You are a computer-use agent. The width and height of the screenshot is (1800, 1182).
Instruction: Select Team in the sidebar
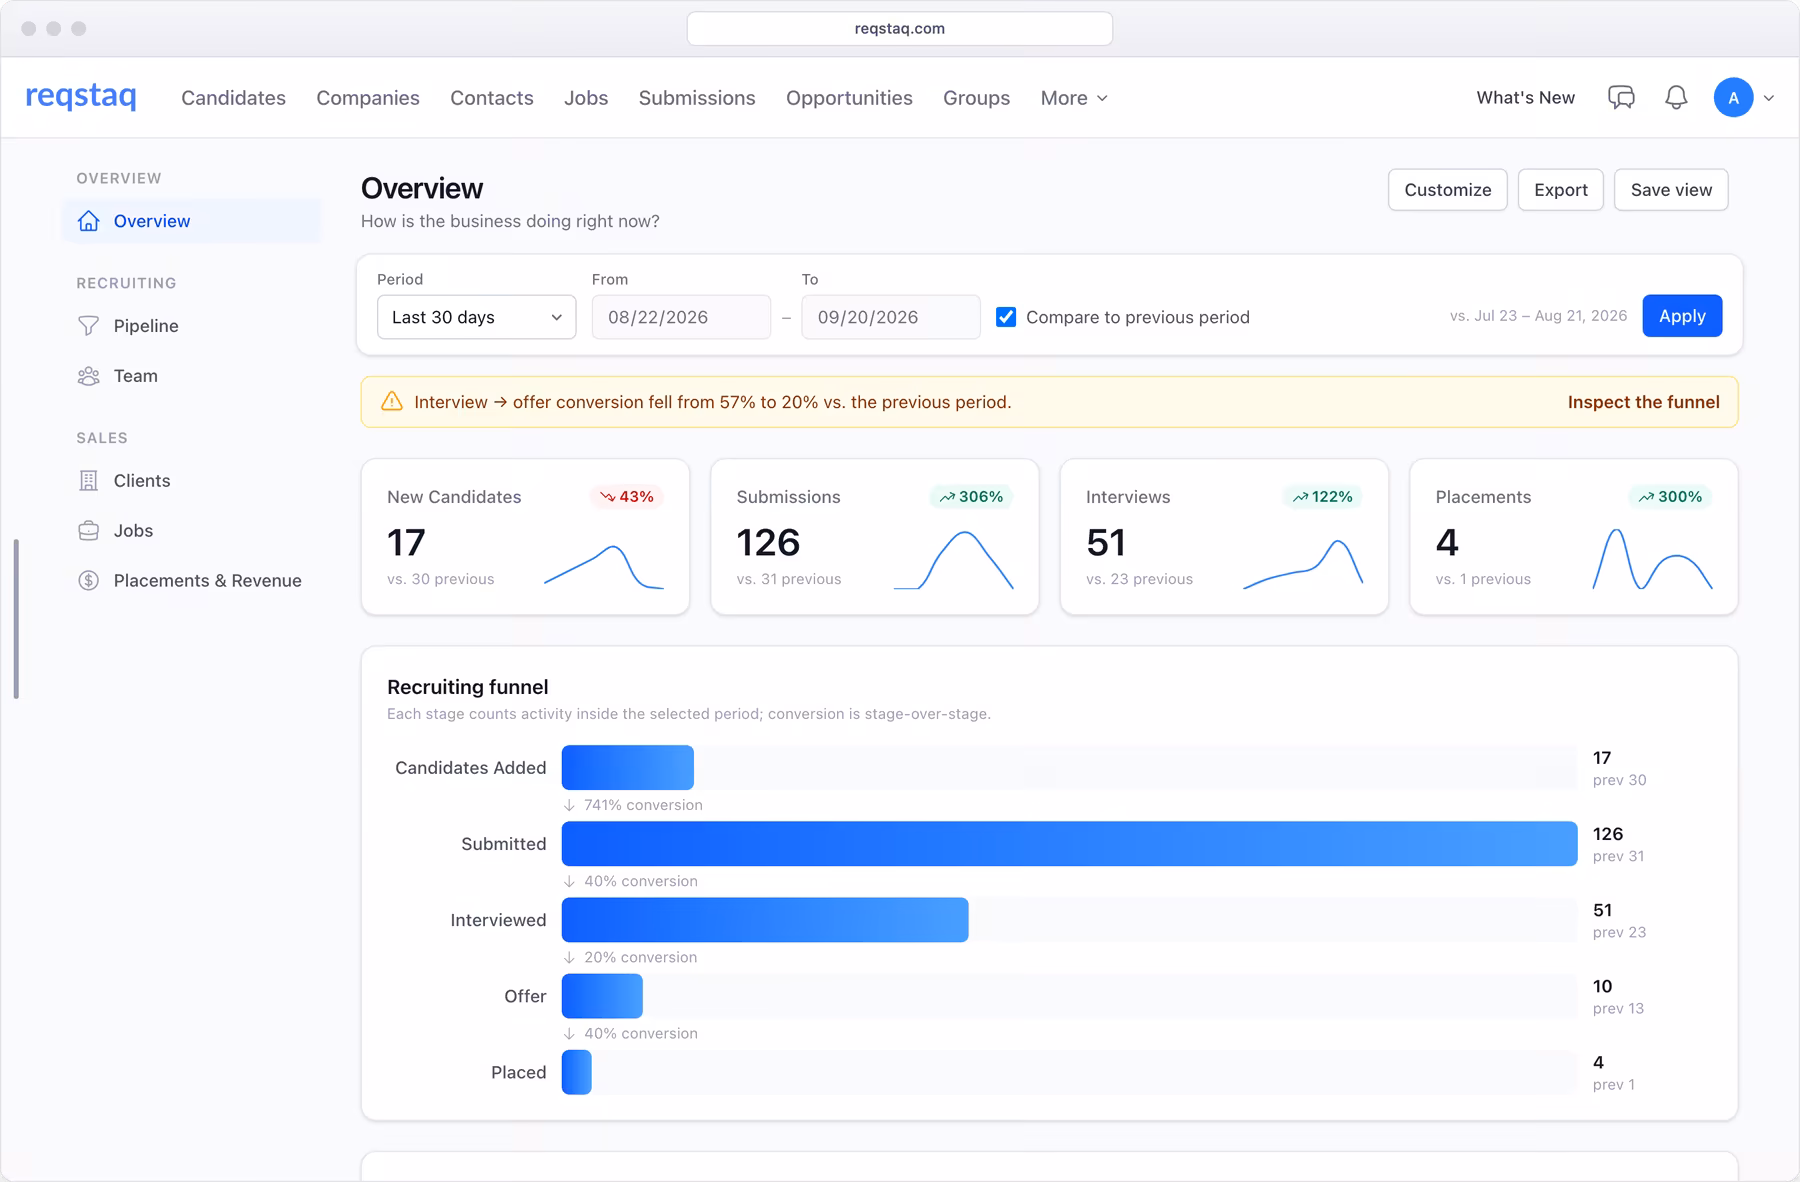point(192,376)
